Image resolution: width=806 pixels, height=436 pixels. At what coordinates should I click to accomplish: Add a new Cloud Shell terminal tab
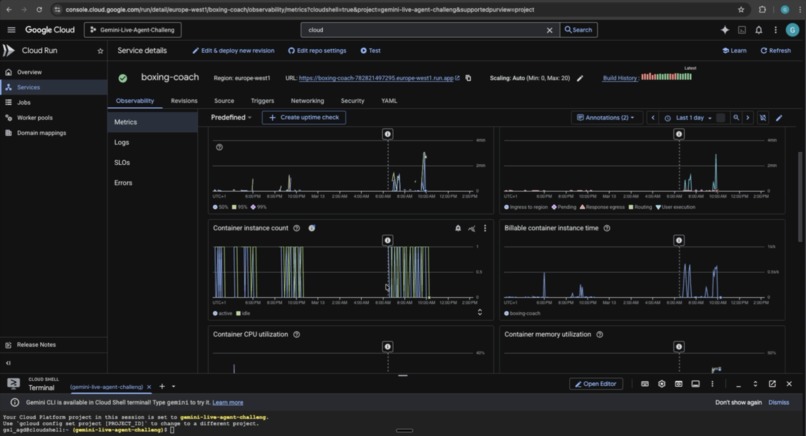click(162, 387)
